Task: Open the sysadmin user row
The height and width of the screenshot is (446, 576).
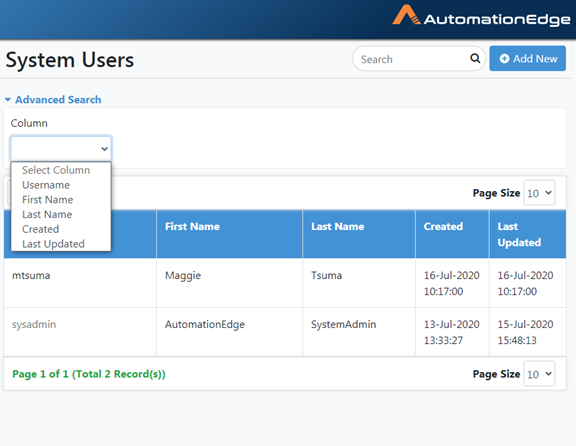Action: (x=285, y=332)
